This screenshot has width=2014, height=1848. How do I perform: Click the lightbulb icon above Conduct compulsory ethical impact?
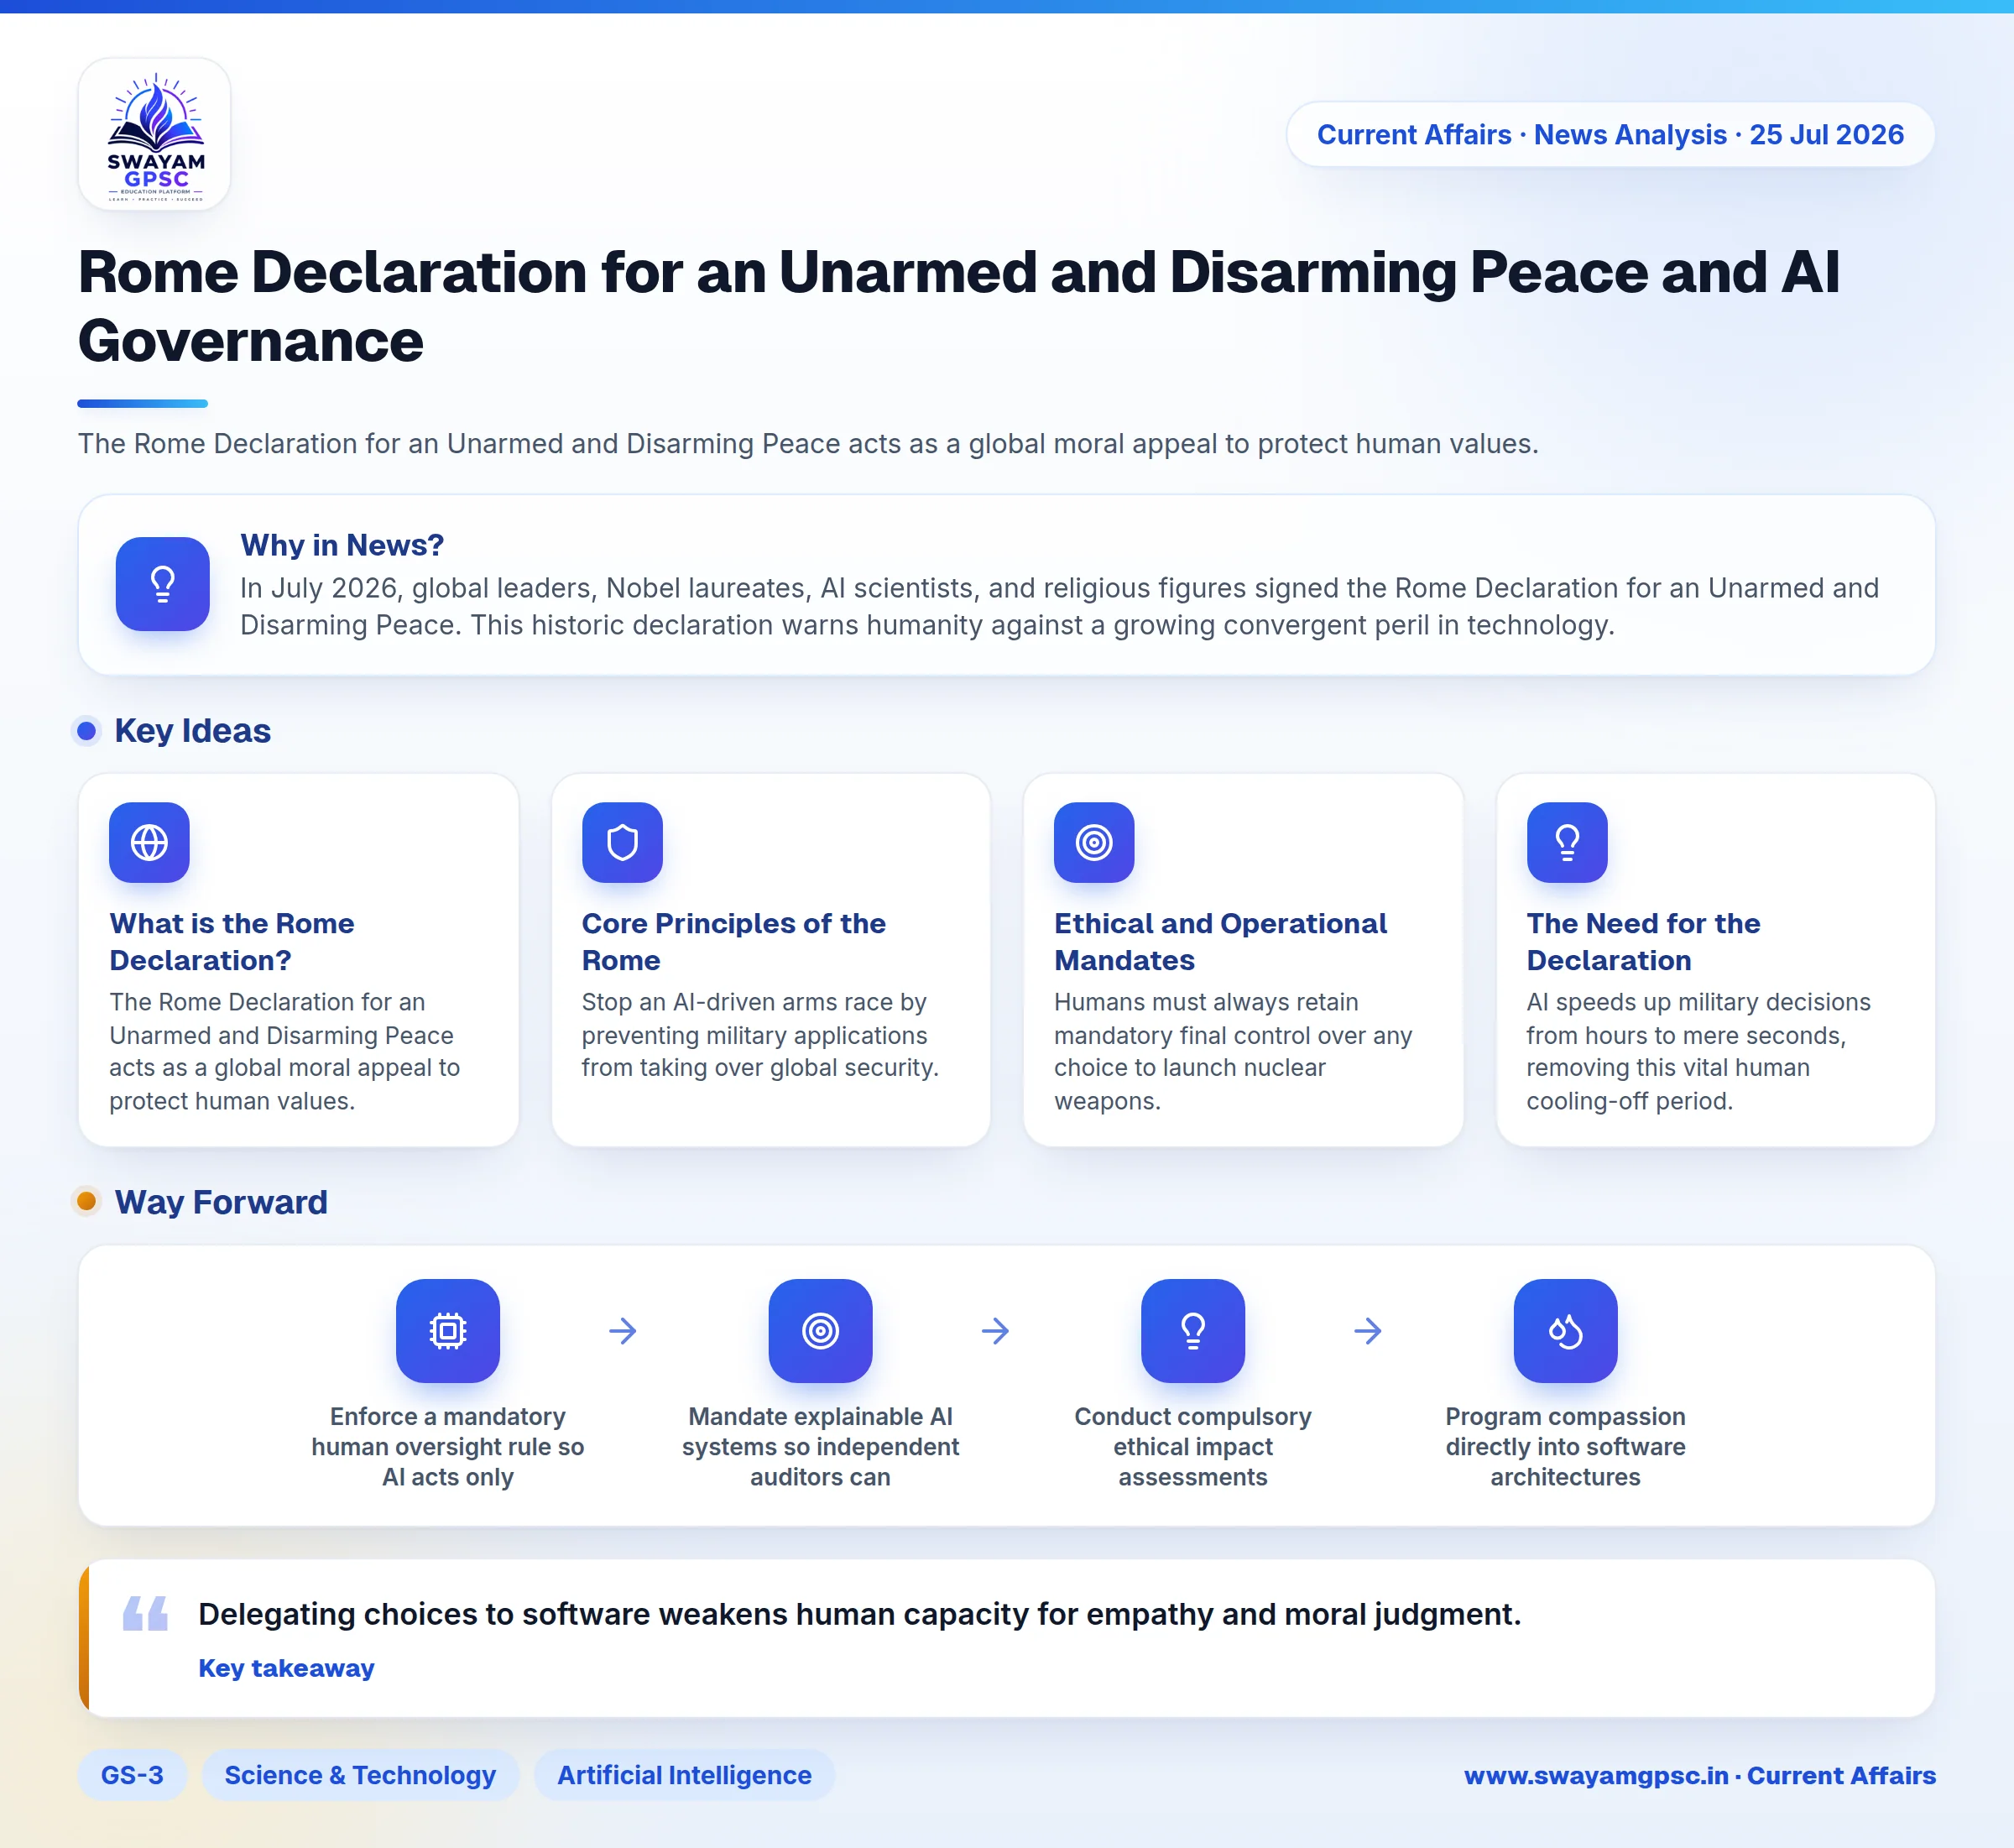pyautogui.click(x=1193, y=1330)
